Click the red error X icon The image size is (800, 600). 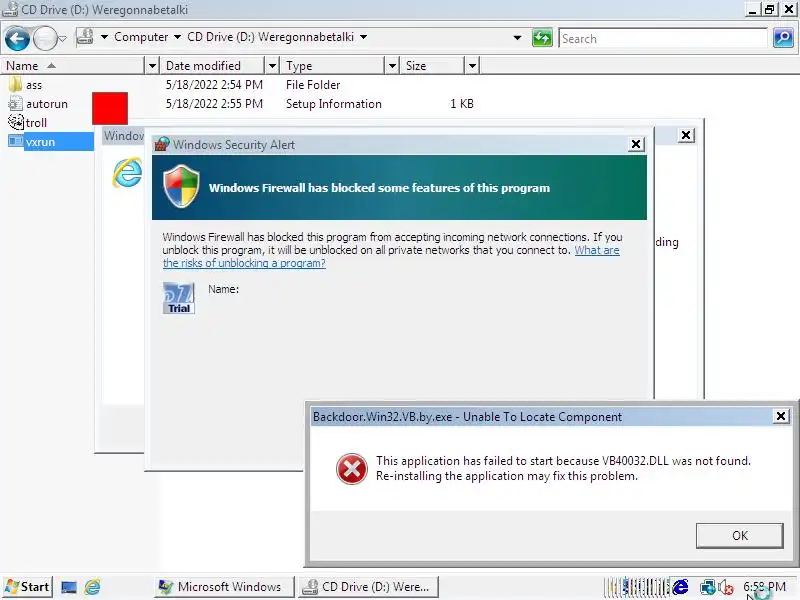(352, 469)
